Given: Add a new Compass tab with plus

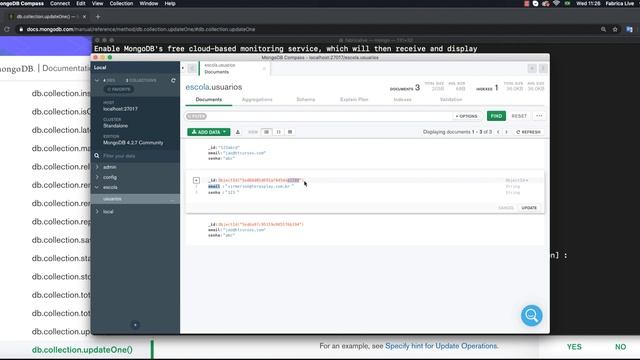Looking at the screenshot, I should click(532, 68).
